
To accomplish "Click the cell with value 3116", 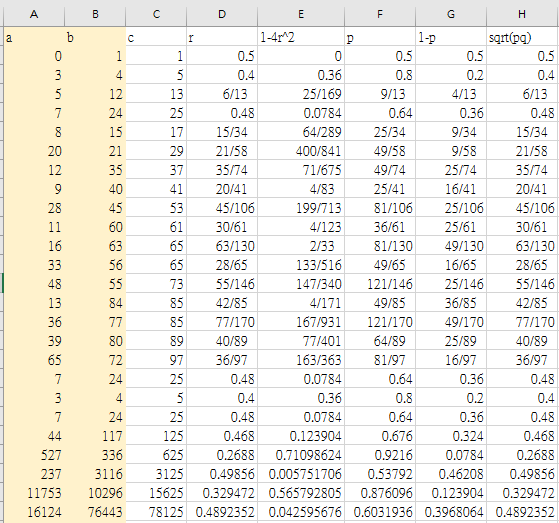I will pos(95,474).
